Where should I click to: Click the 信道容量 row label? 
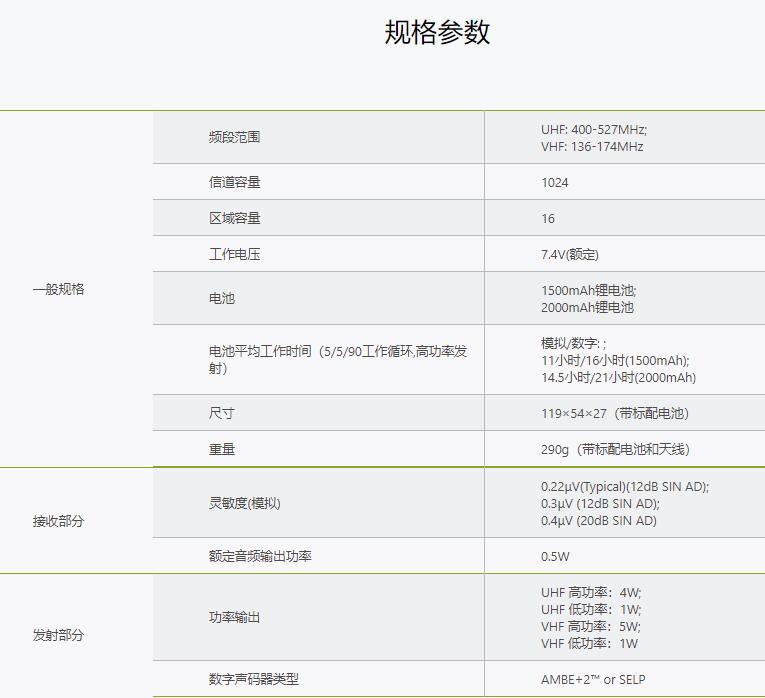tap(234, 182)
